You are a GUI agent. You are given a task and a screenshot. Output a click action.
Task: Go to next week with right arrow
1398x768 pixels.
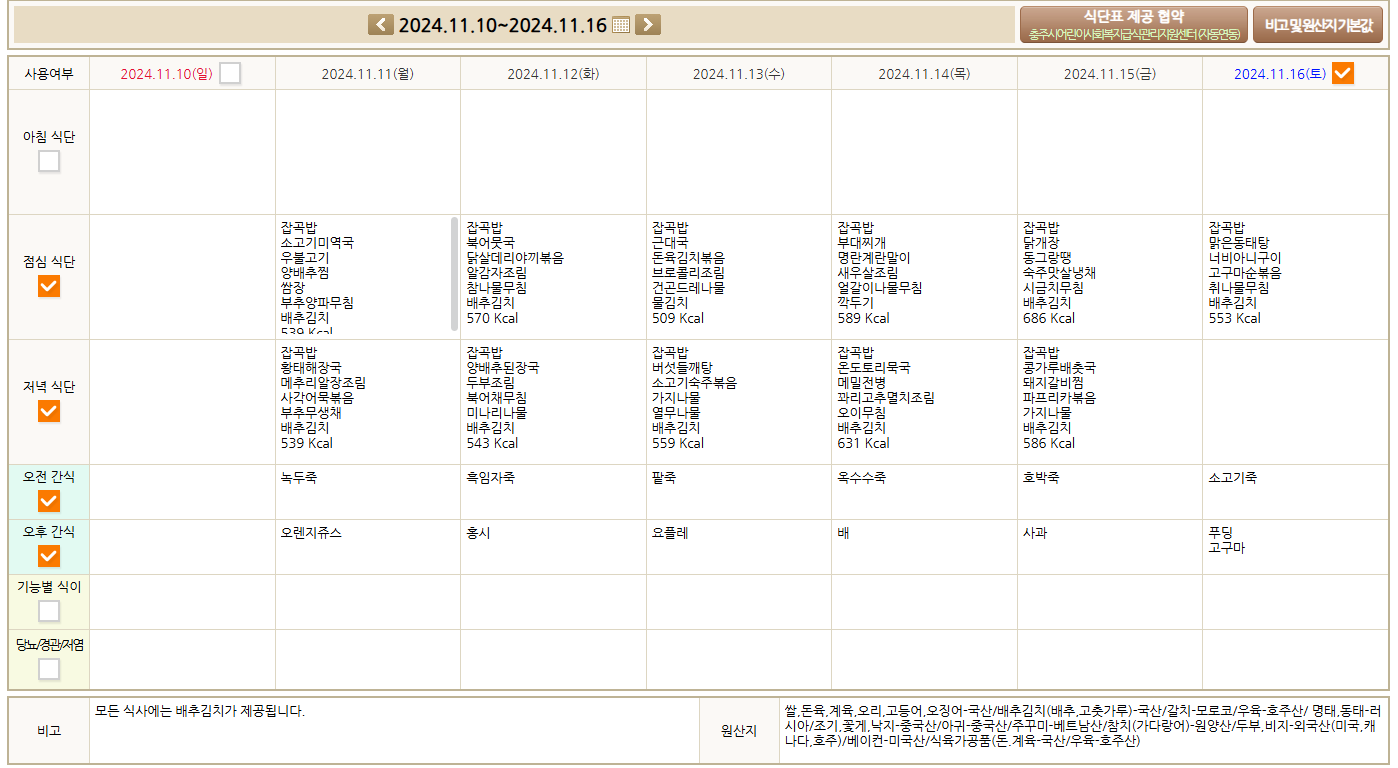[x=648, y=25]
